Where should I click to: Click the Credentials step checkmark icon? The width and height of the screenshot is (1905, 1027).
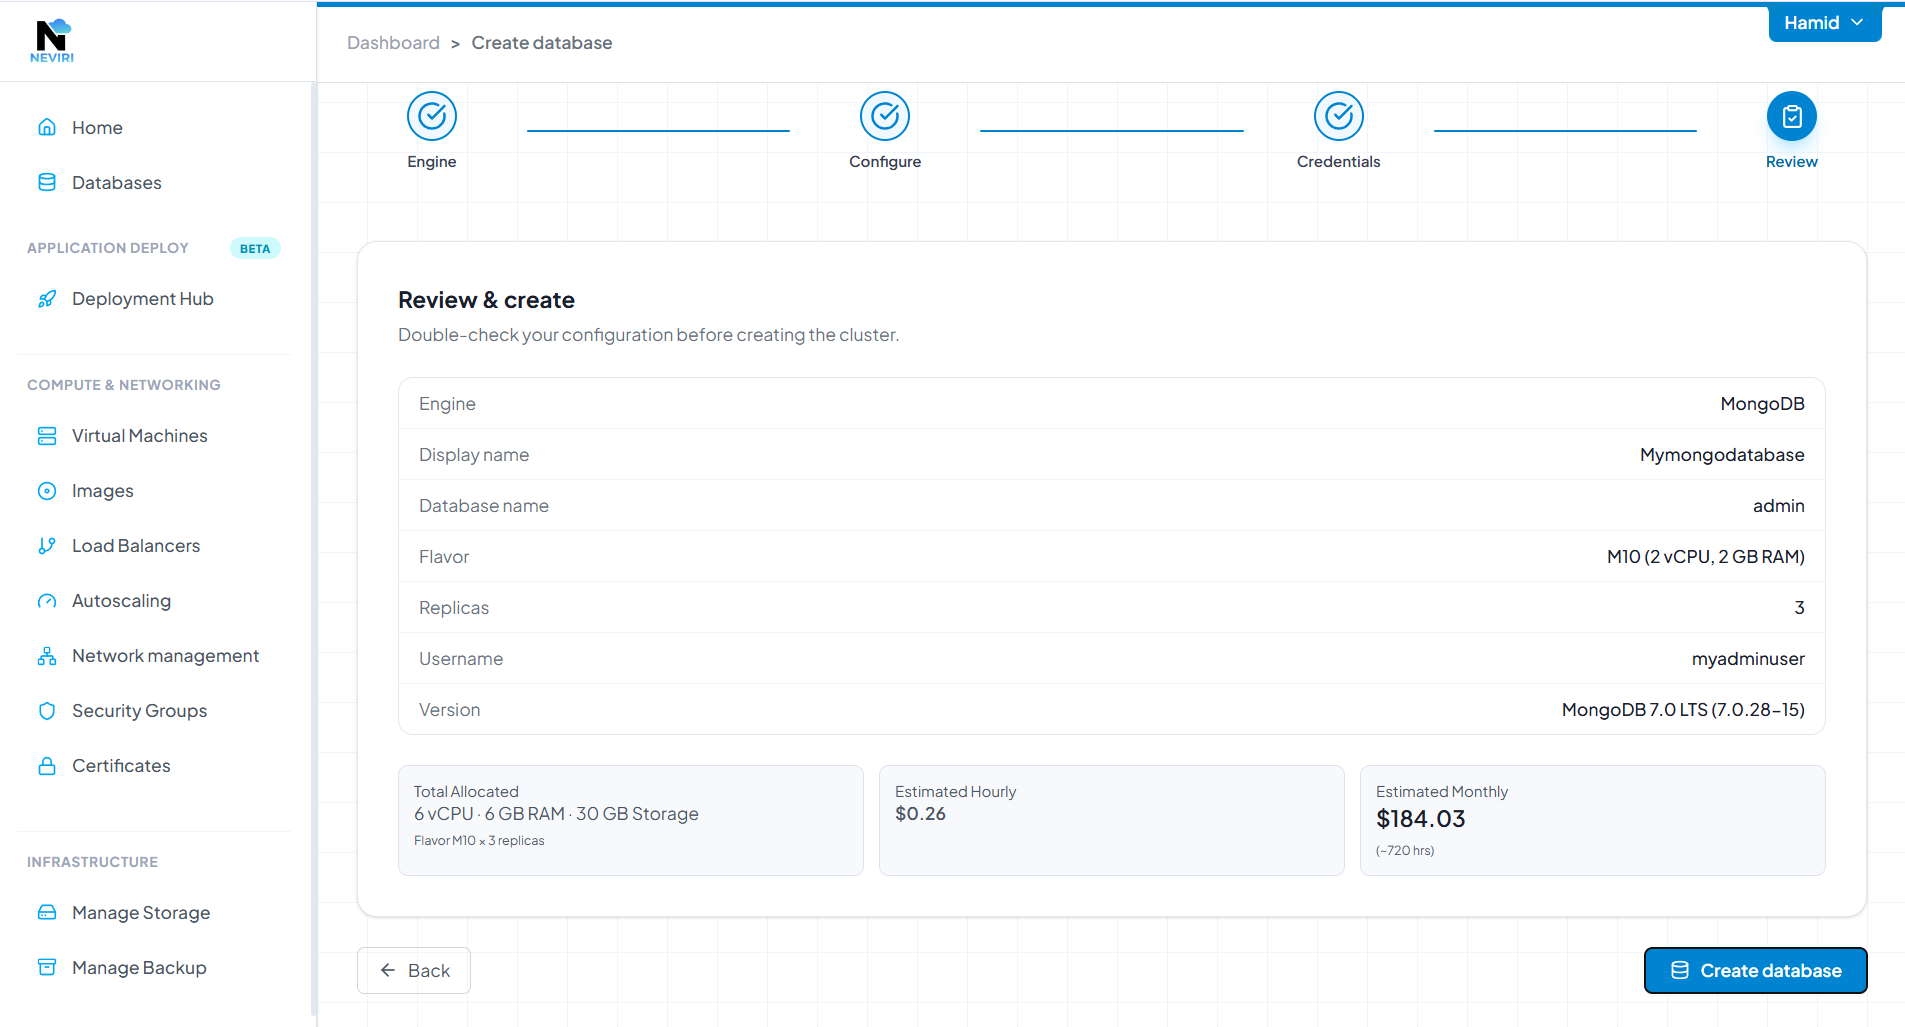coord(1339,117)
